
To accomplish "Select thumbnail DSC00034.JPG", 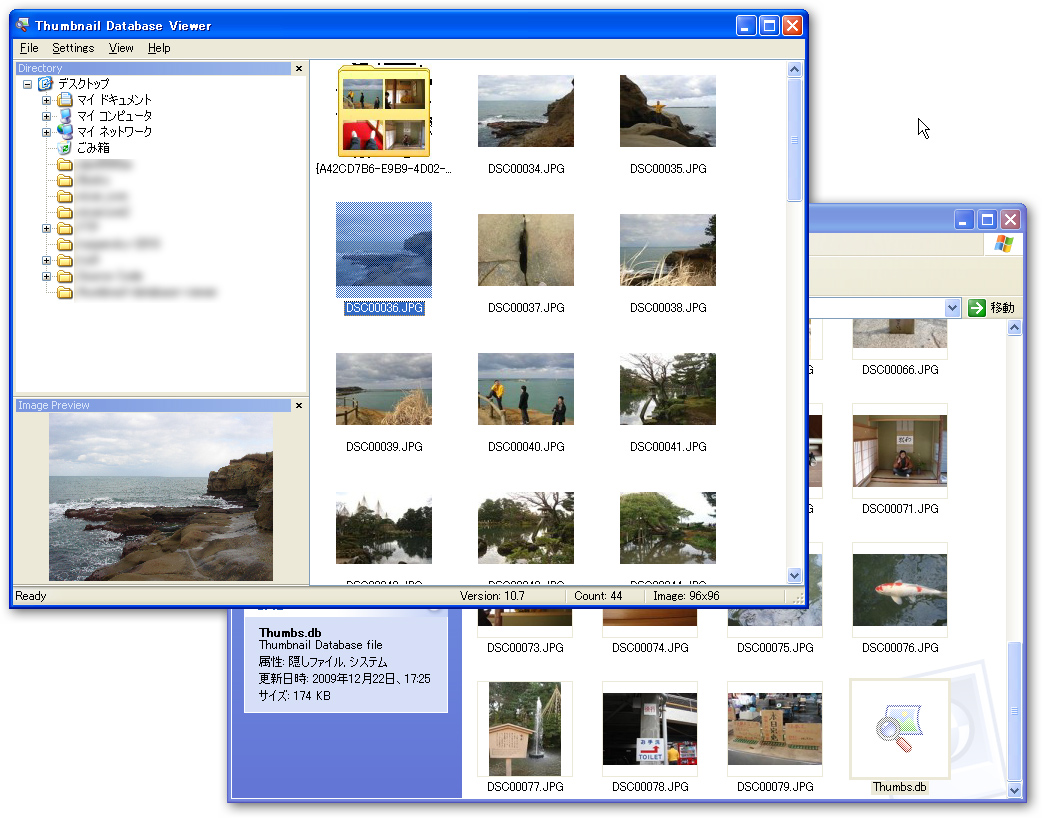I will (x=526, y=111).
